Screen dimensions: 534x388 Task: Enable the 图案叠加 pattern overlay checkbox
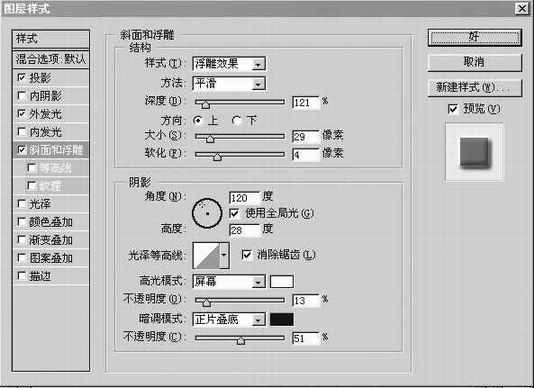pyautogui.click(x=21, y=258)
